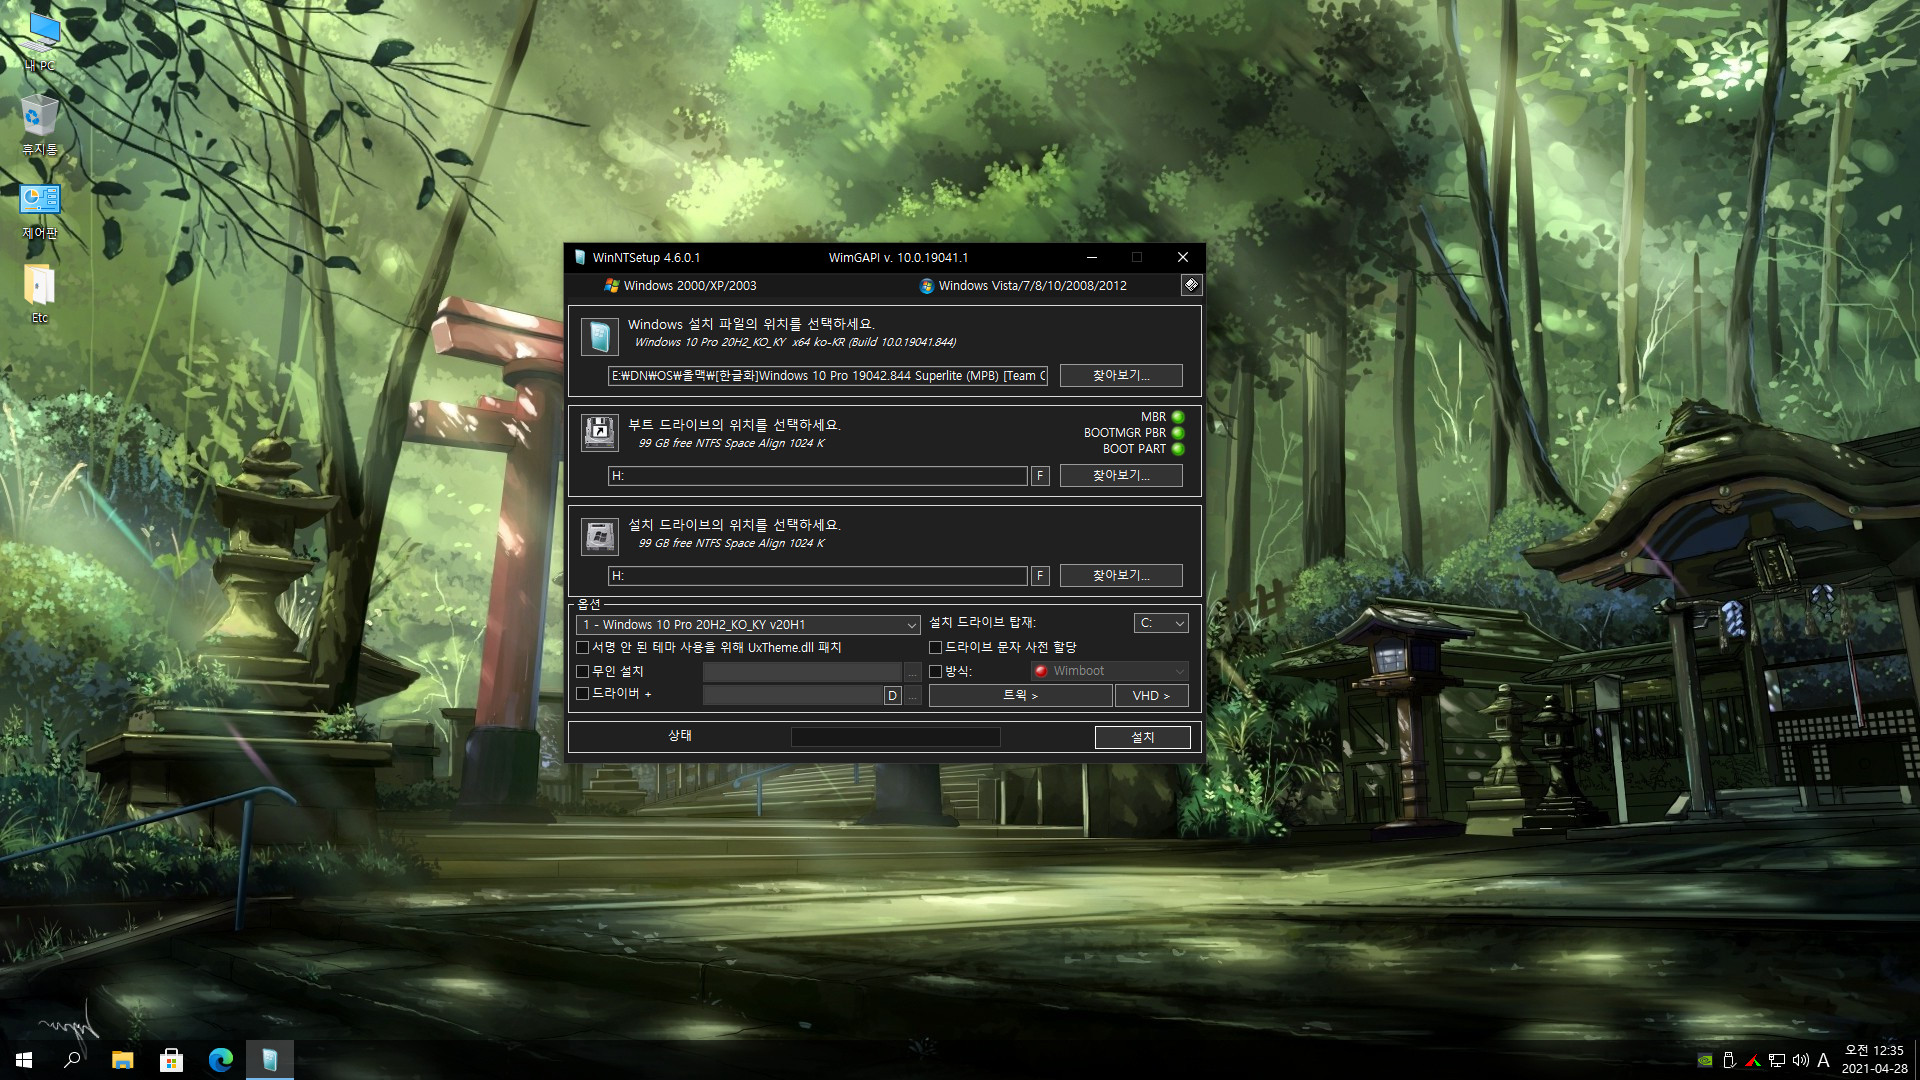Expand the VHD > menu
The height and width of the screenshot is (1080, 1920).
[1151, 696]
